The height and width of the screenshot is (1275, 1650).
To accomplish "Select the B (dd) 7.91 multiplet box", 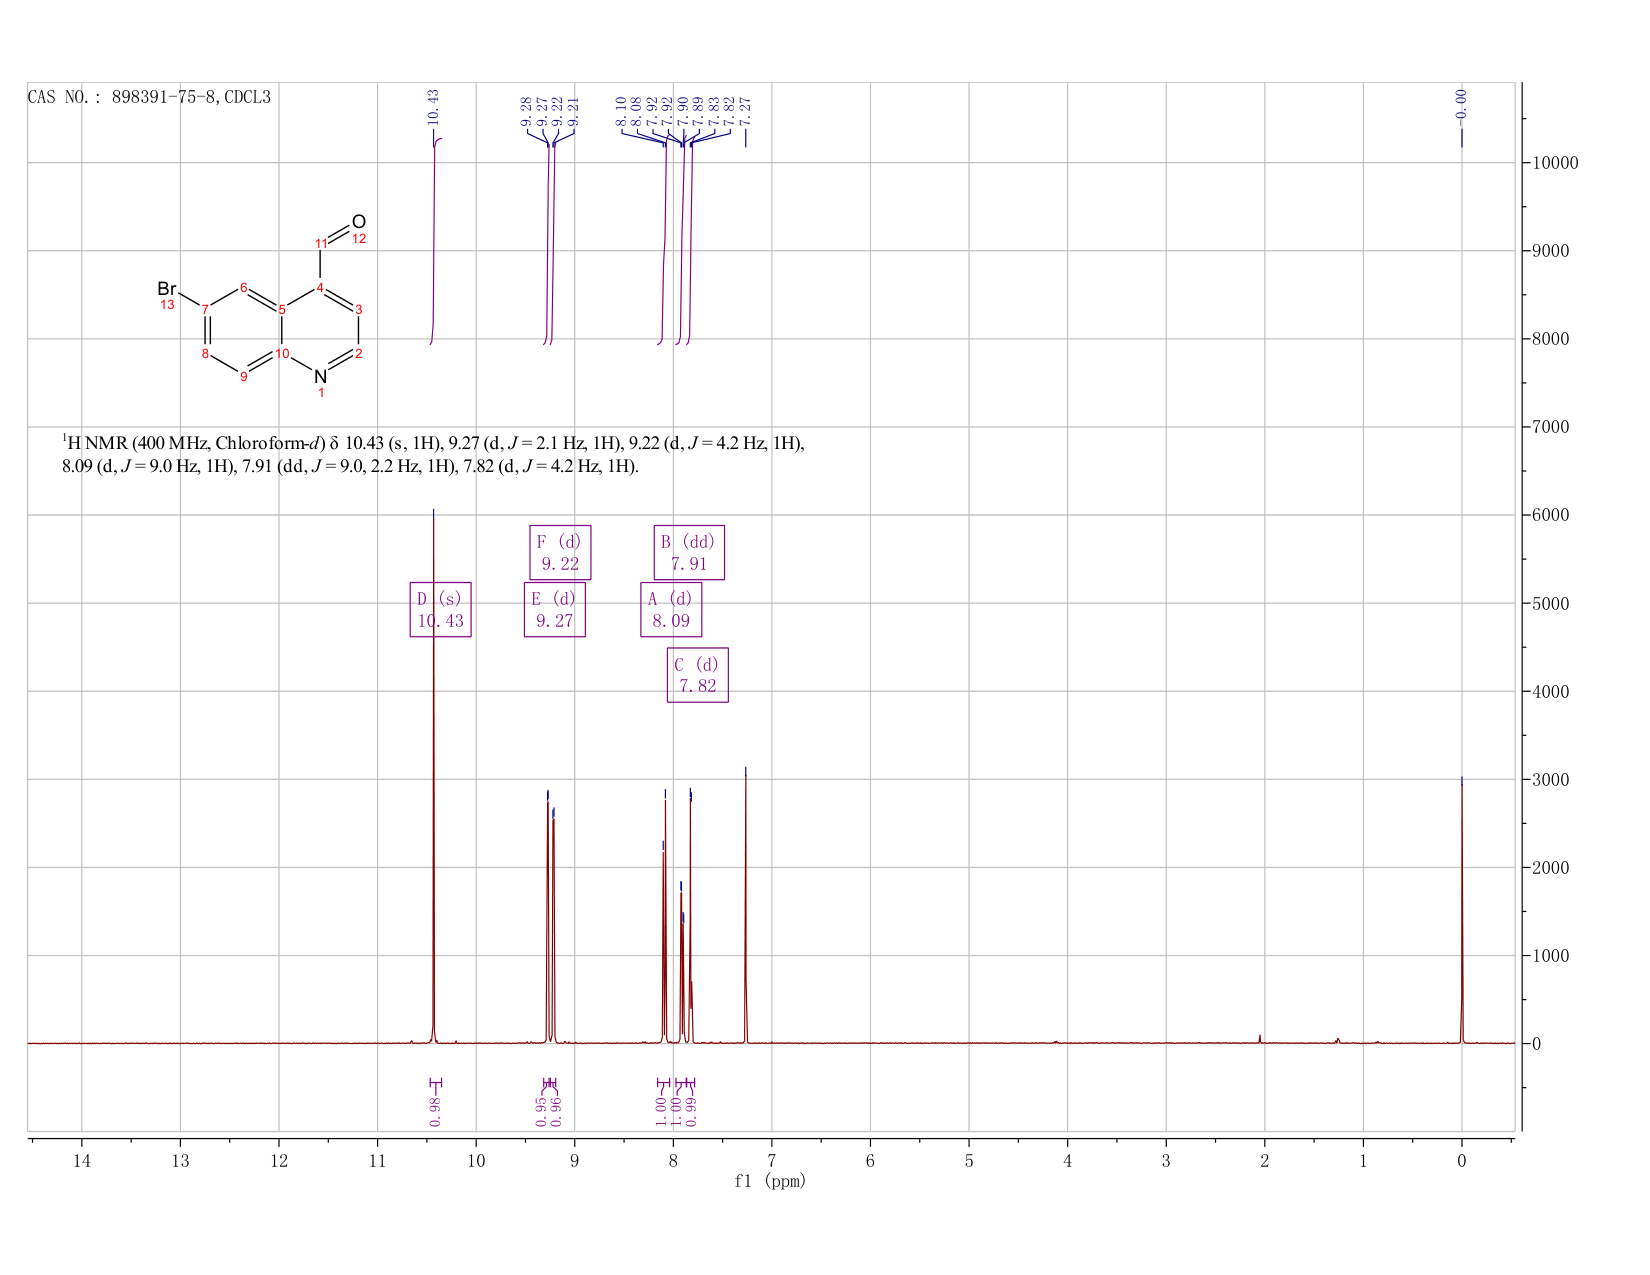I will (689, 552).
